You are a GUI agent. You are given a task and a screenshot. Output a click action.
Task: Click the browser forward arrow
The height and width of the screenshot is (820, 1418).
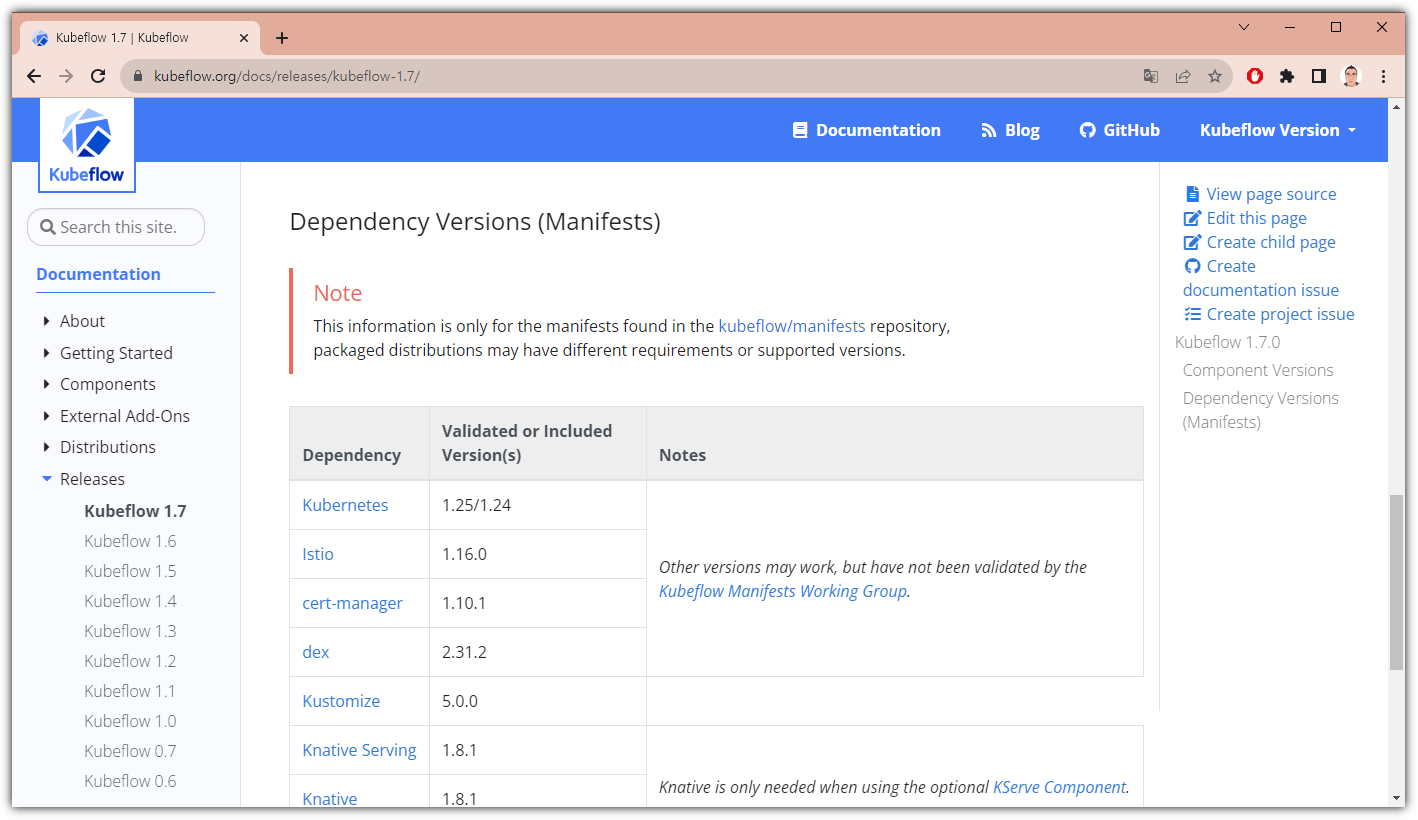tap(66, 76)
